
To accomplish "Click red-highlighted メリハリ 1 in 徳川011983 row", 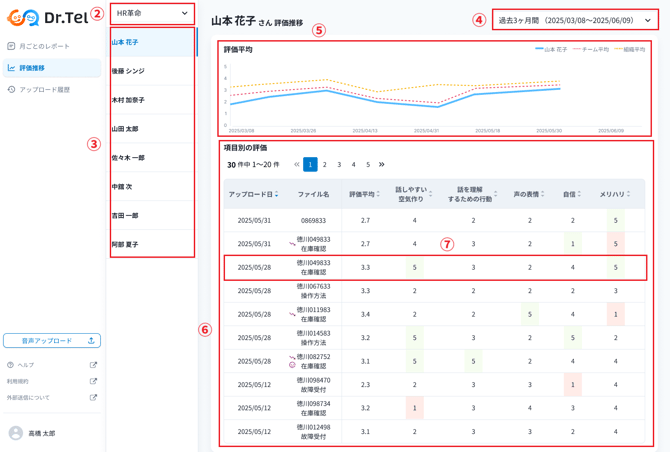I will [x=616, y=314].
